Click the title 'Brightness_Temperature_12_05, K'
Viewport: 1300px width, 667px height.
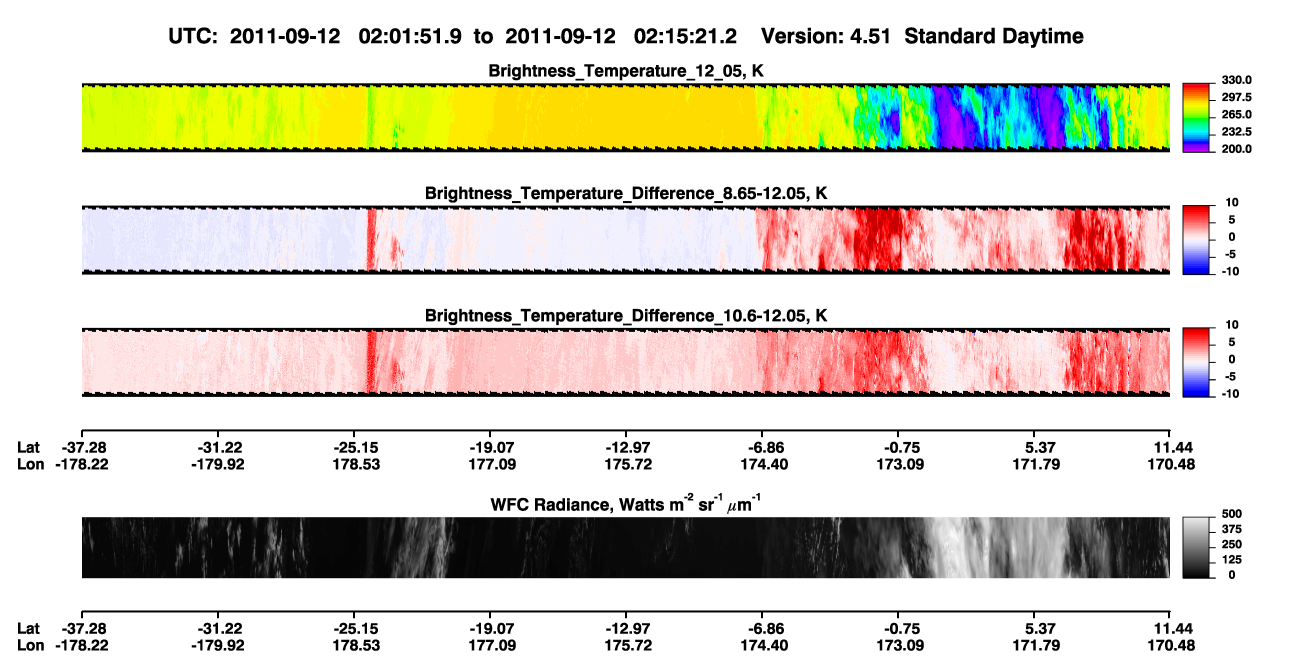tap(626, 71)
